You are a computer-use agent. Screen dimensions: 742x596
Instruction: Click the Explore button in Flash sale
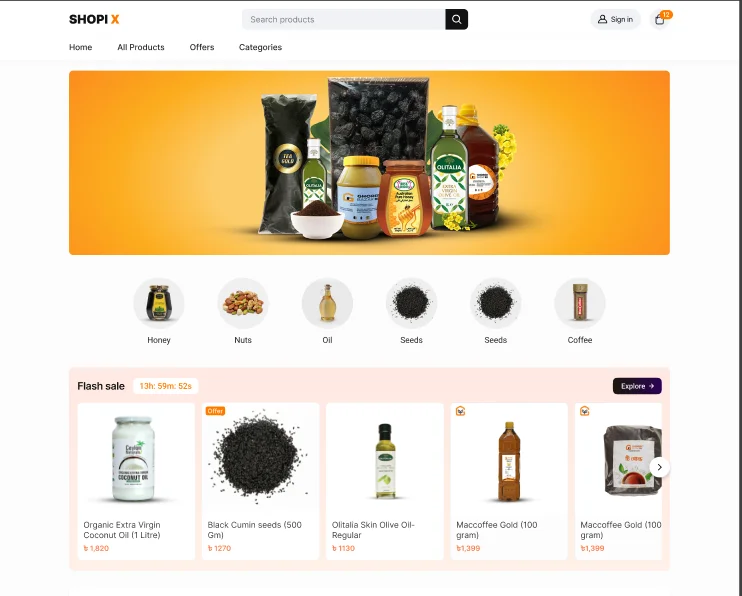point(637,386)
